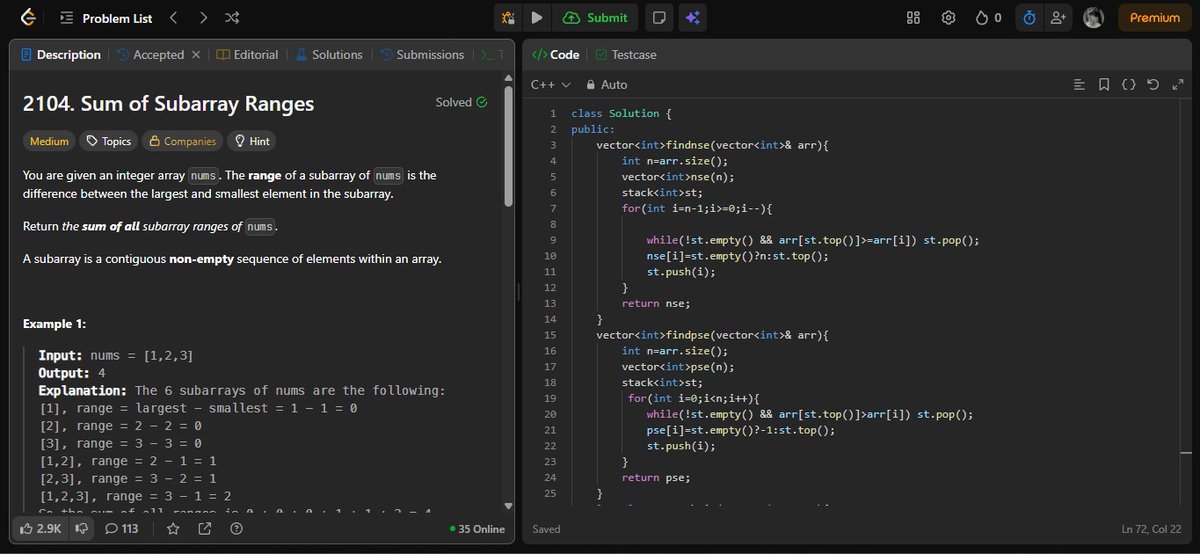The width and height of the screenshot is (1200, 554).
Task: Click the 'class Solution {' code line
Action: [x=622, y=114]
